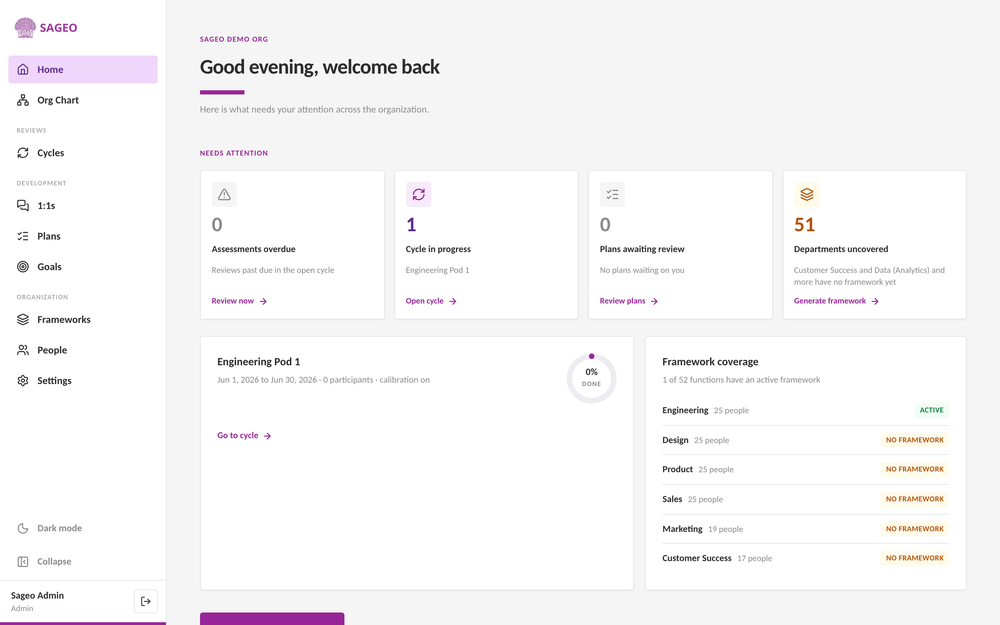Click the Engineering Pod 1 card title
Viewport: 1000px width, 625px height.
click(x=258, y=362)
